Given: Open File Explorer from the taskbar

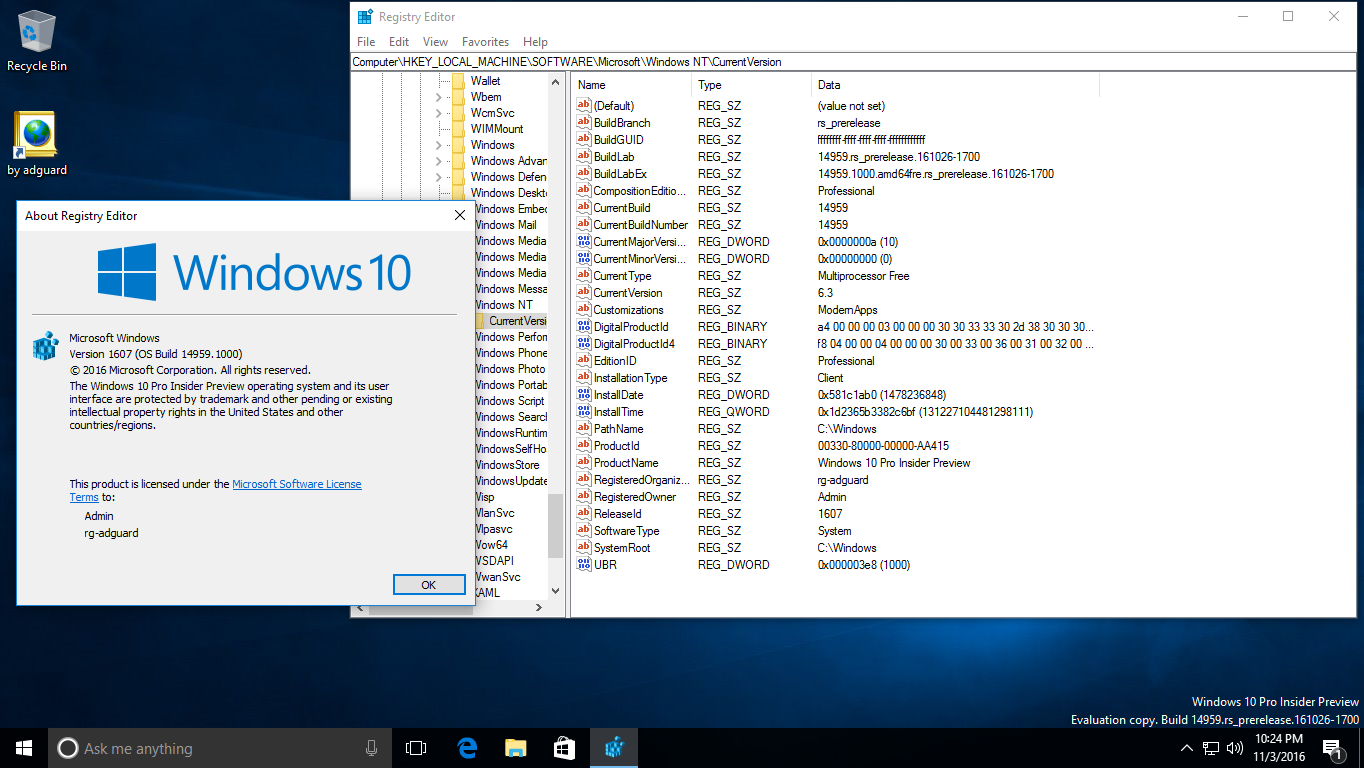Looking at the screenshot, I should coord(515,748).
